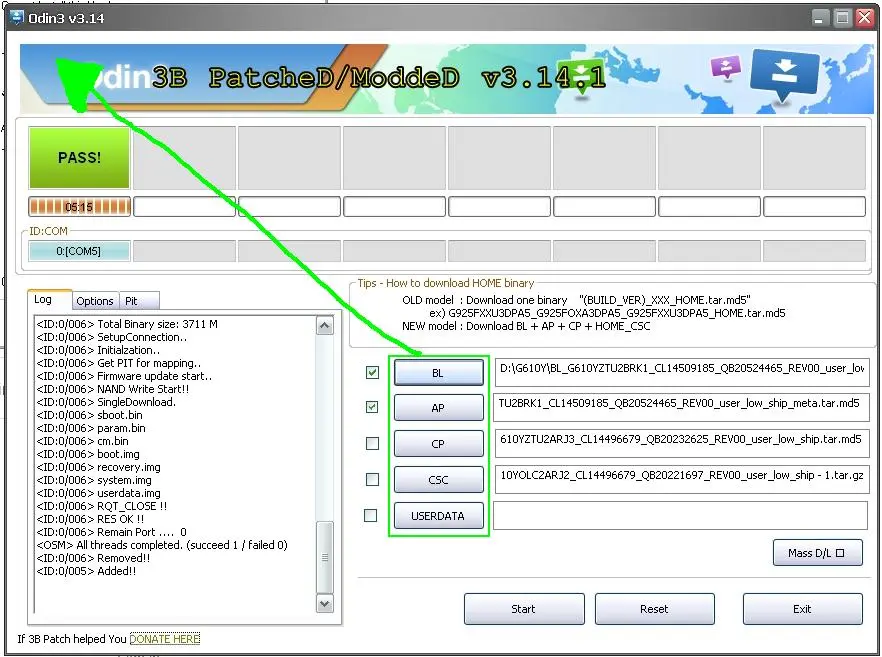Click the Odin3 title bar app icon

(17, 17)
